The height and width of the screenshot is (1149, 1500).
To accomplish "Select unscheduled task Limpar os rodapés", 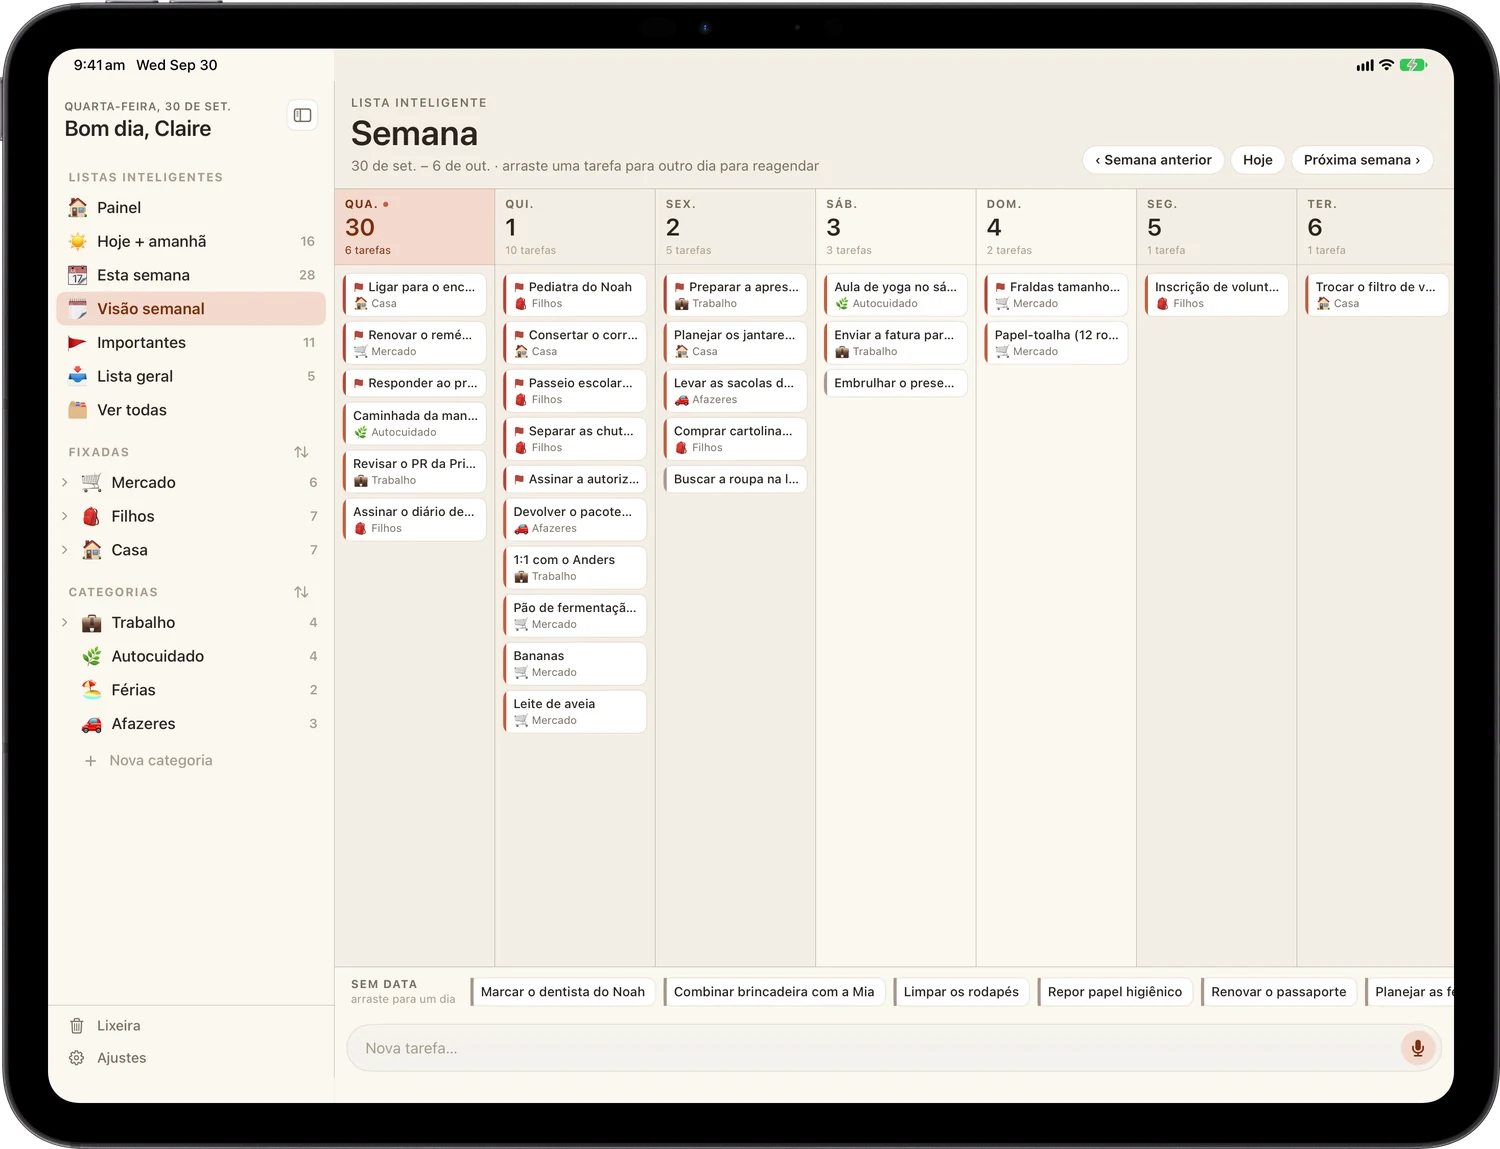I will pyautogui.click(x=961, y=992).
